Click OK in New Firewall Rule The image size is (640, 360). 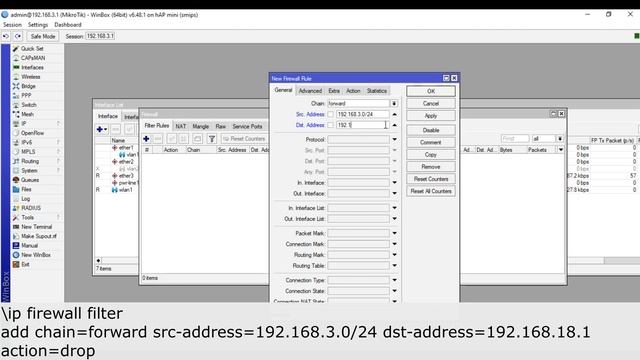431,91
